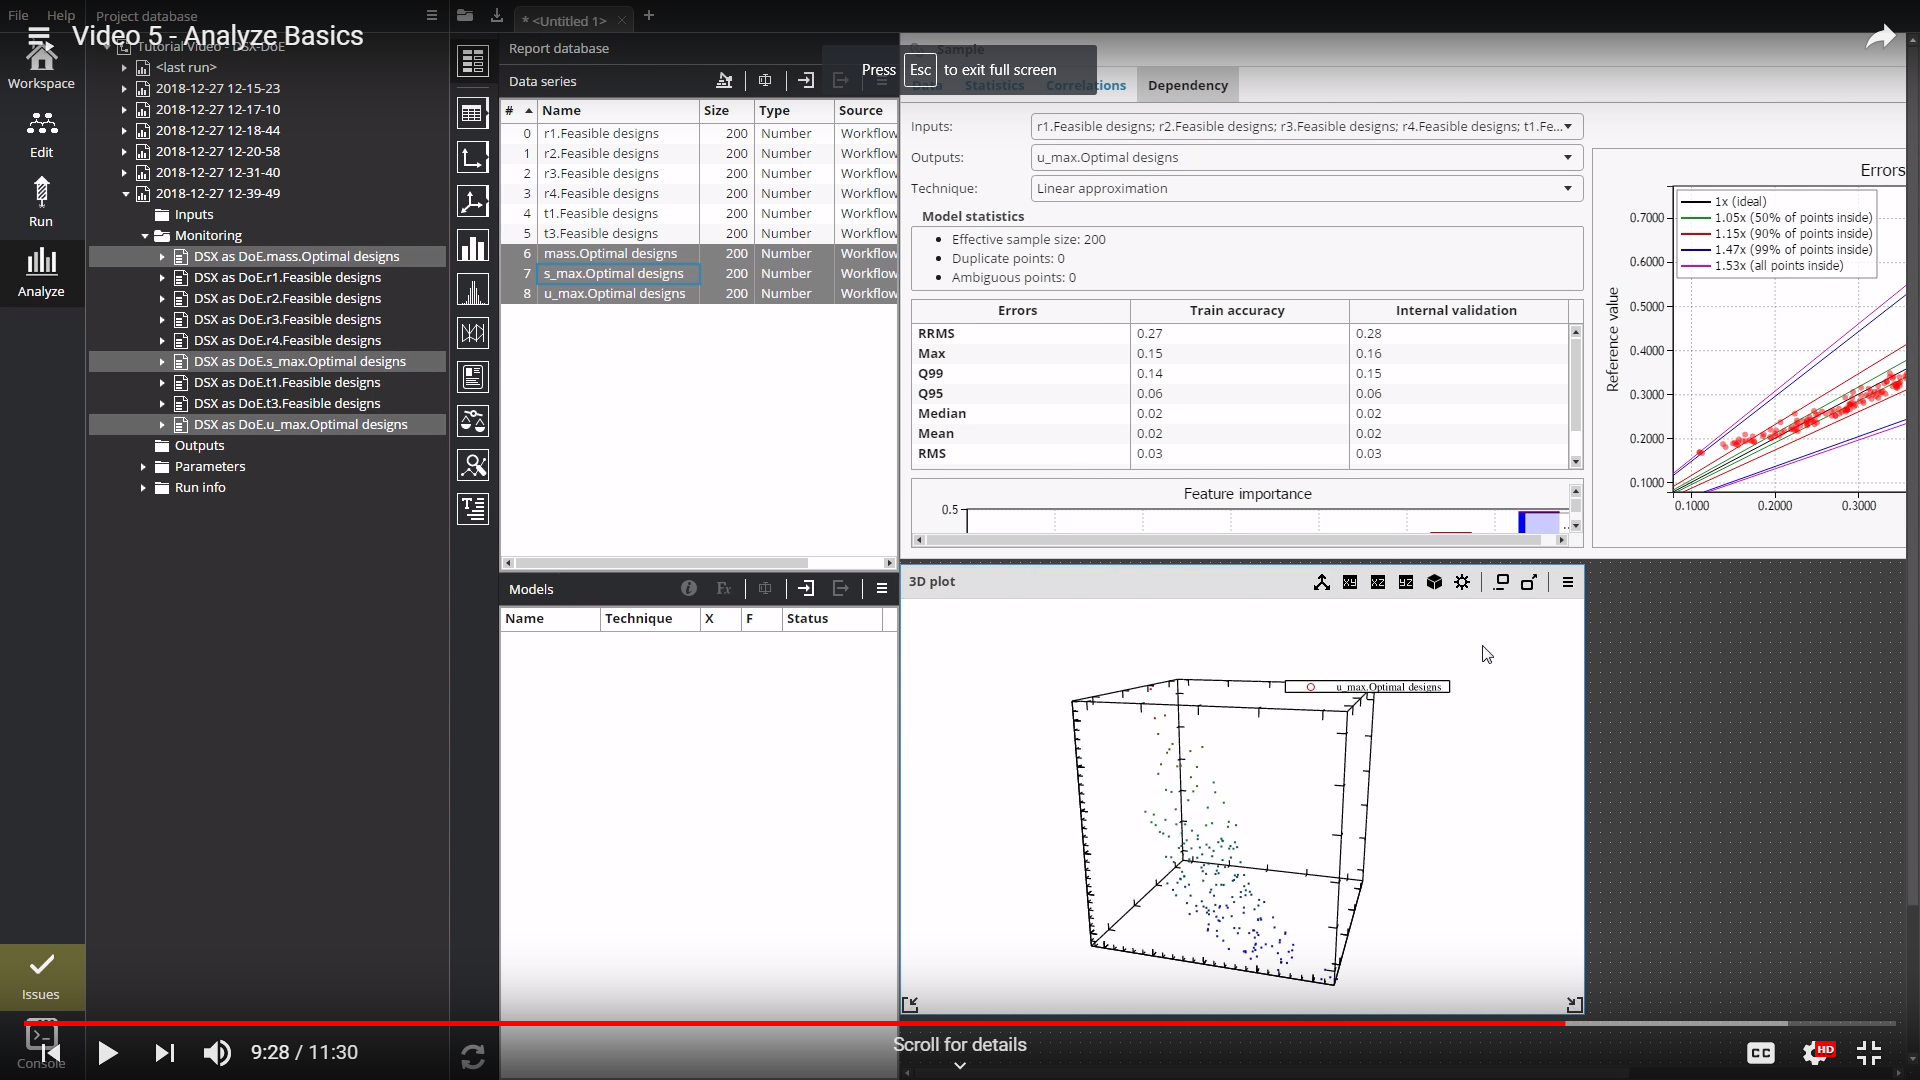Viewport: 1920px width, 1080px height.
Task: Add a page or report viewer
Action: pos(473,377)
